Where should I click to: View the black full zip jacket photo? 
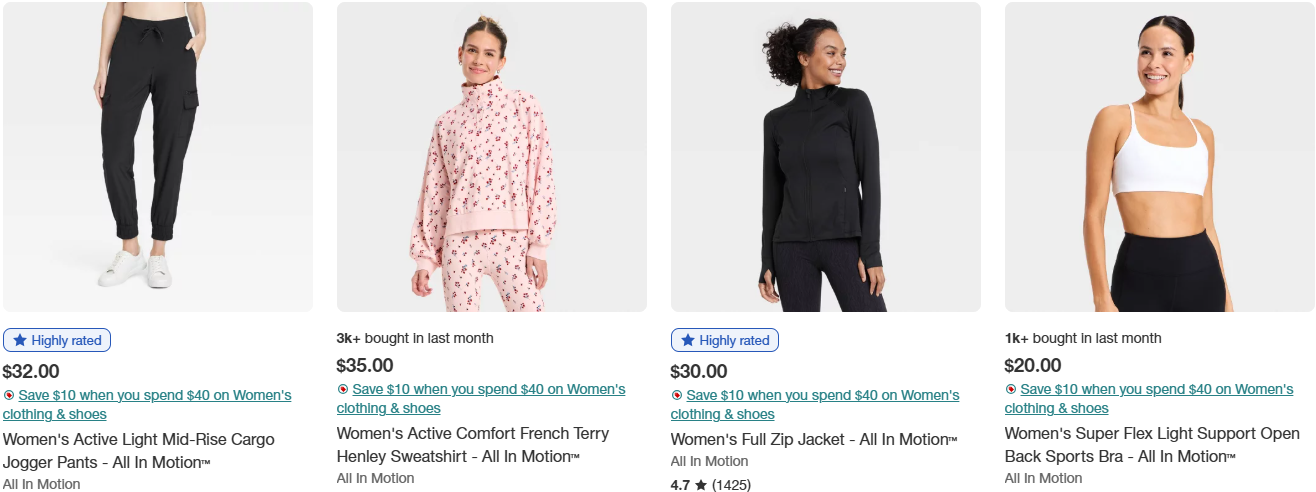[825, 157]
